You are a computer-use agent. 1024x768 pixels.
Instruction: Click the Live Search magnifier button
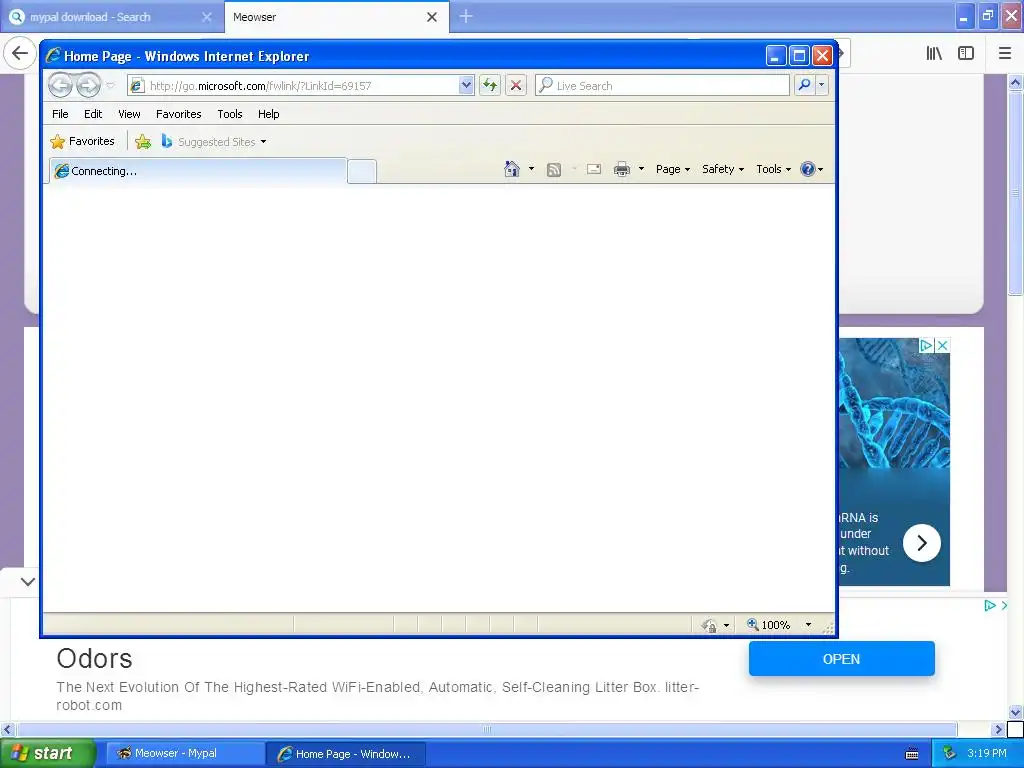click(x=805, y=85)
